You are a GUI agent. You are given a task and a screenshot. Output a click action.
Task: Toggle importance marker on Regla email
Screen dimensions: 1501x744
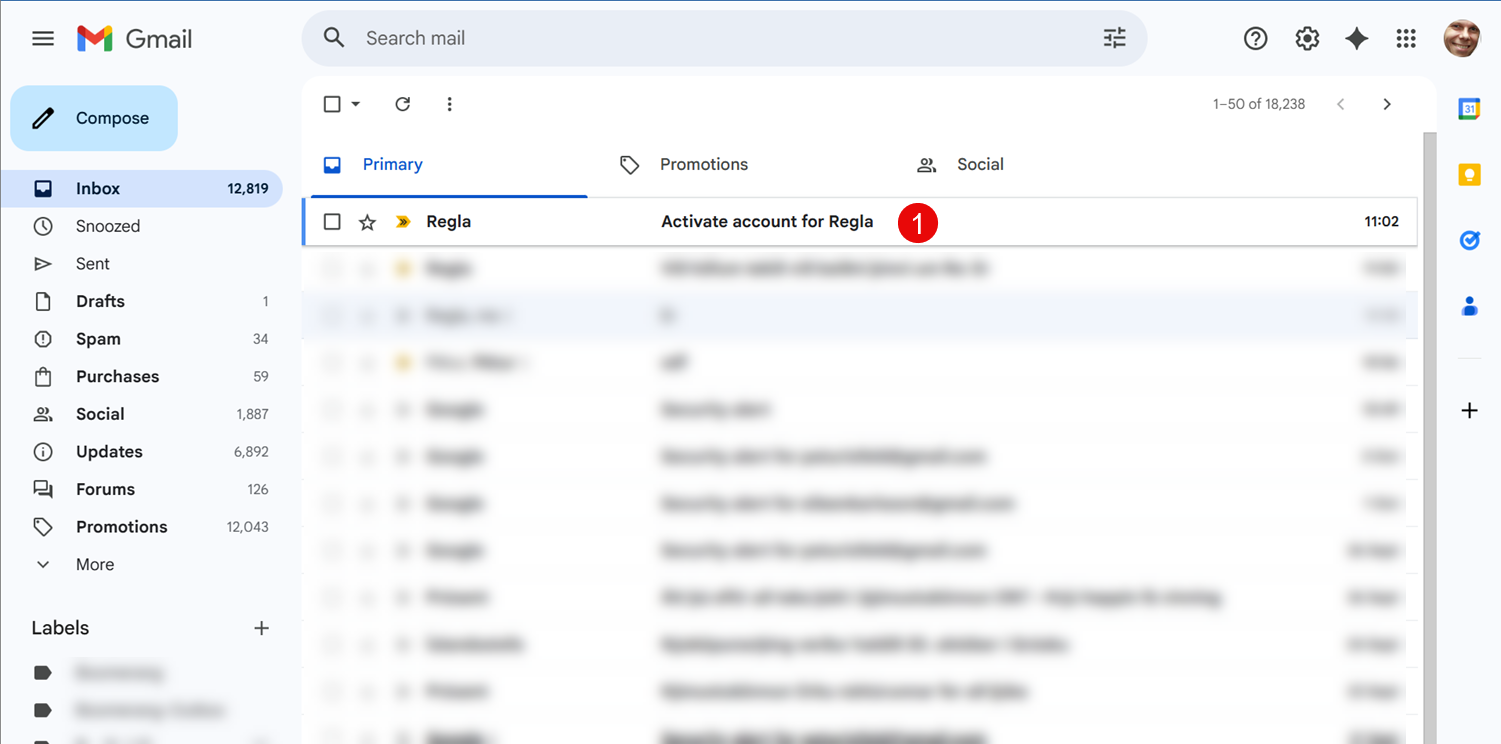(x=403, y=222)
